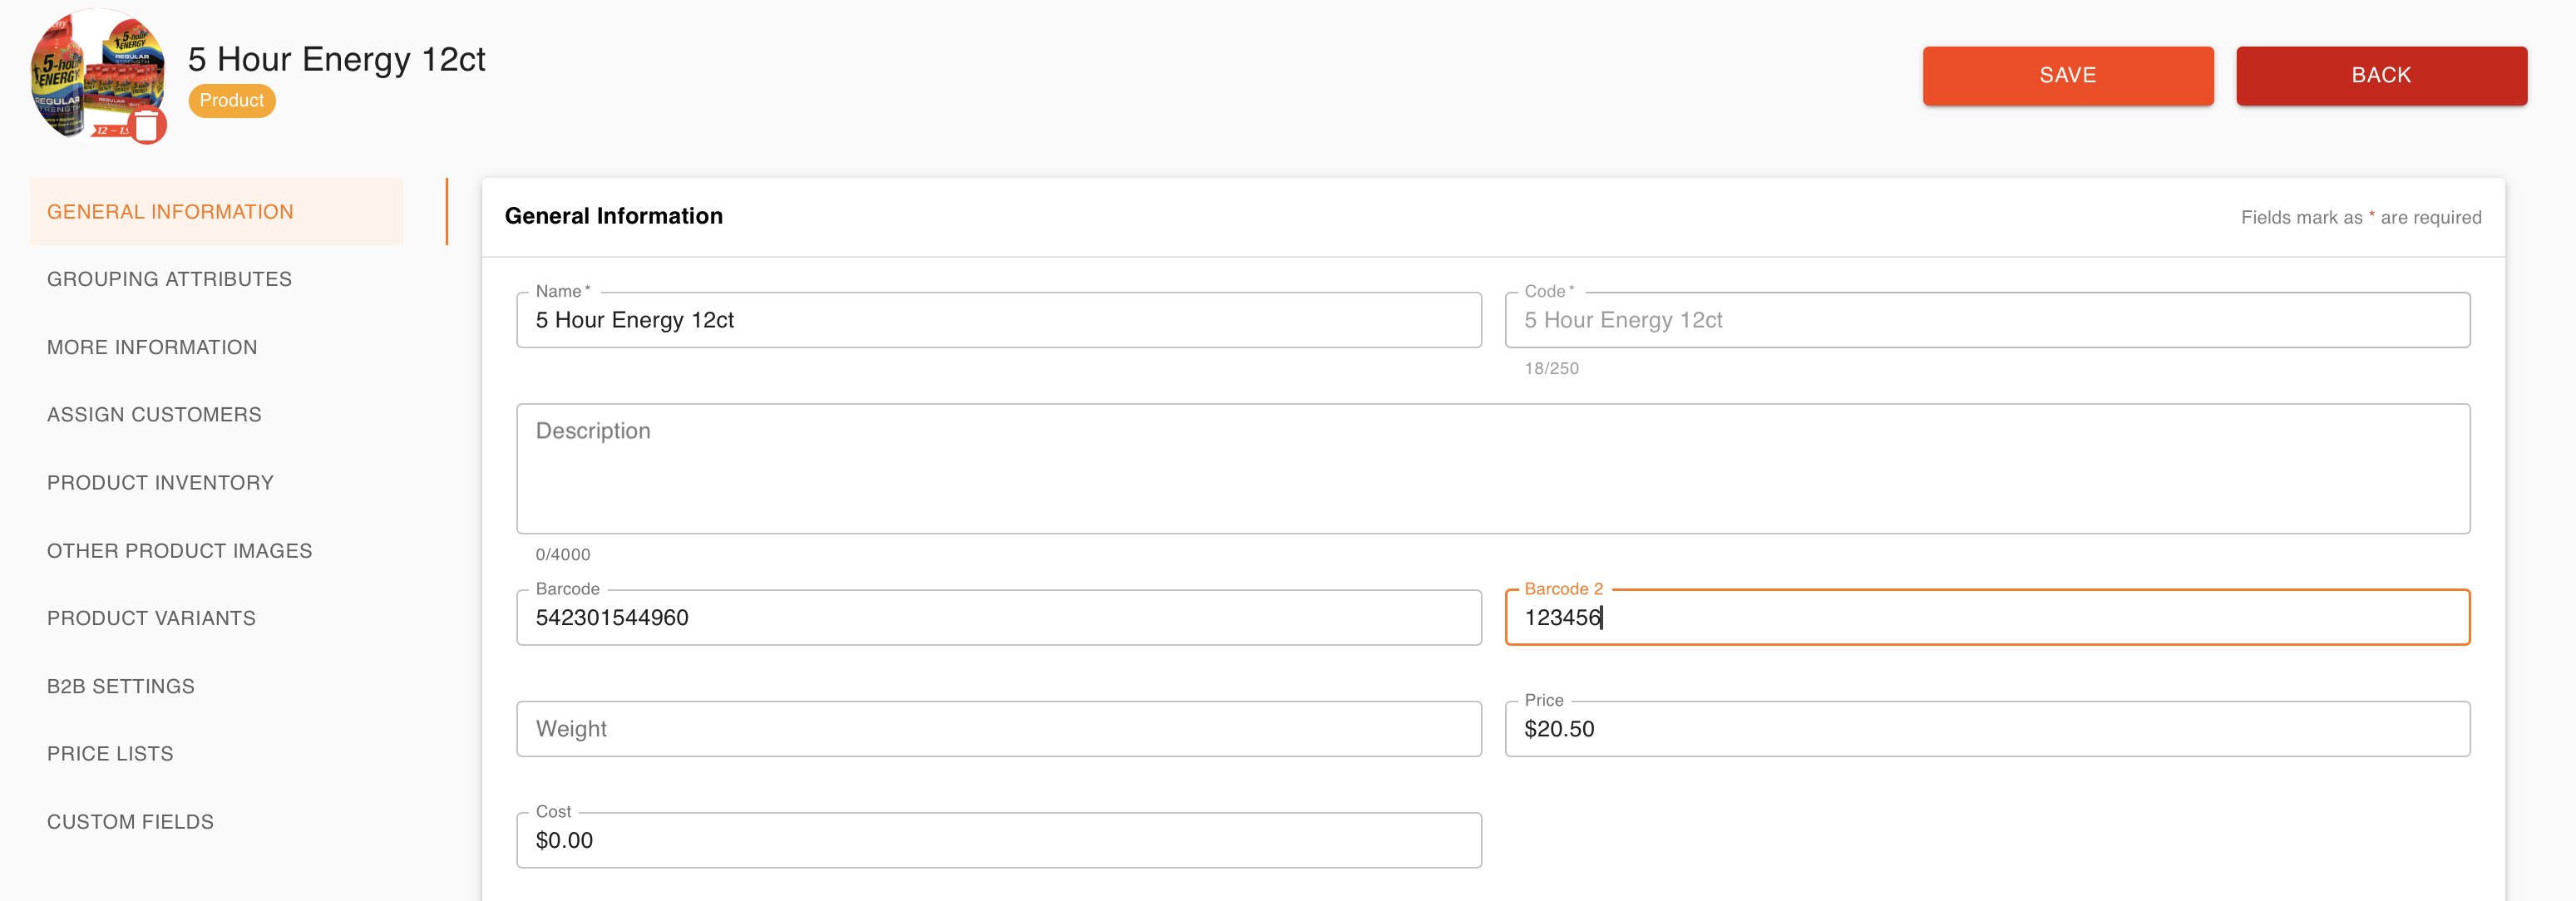Focus the Barcode field with 542301544960
Screen dimensions: 2576x901
(998, 617)
